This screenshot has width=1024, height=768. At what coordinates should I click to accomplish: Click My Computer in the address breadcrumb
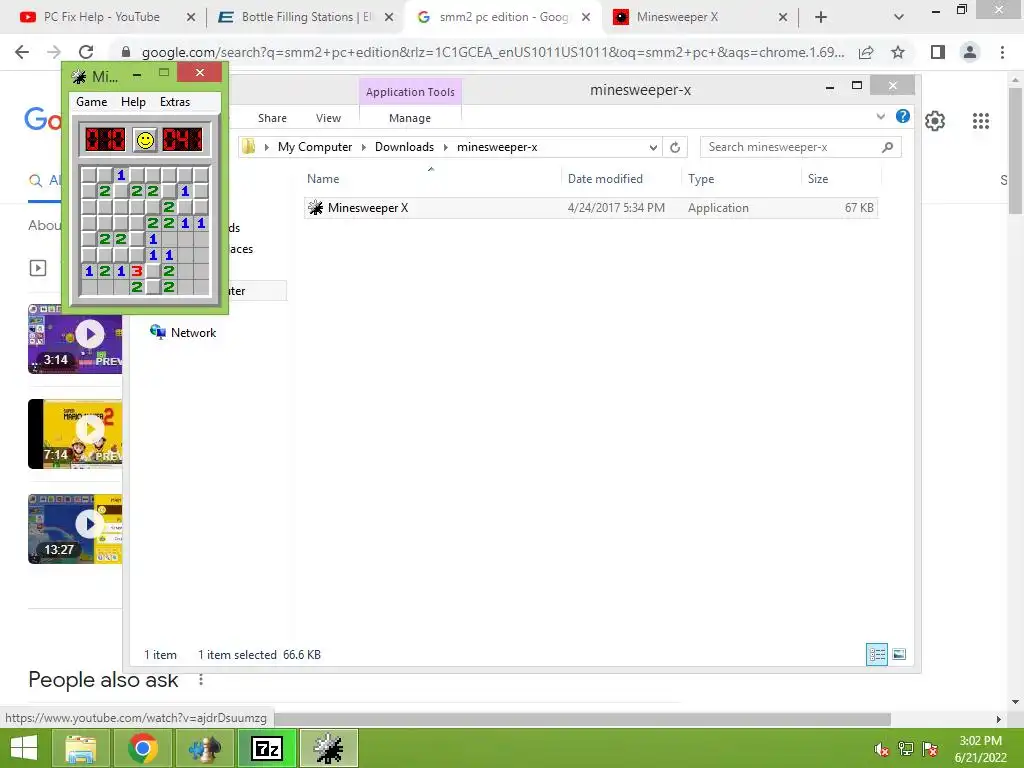coord(315,147)
